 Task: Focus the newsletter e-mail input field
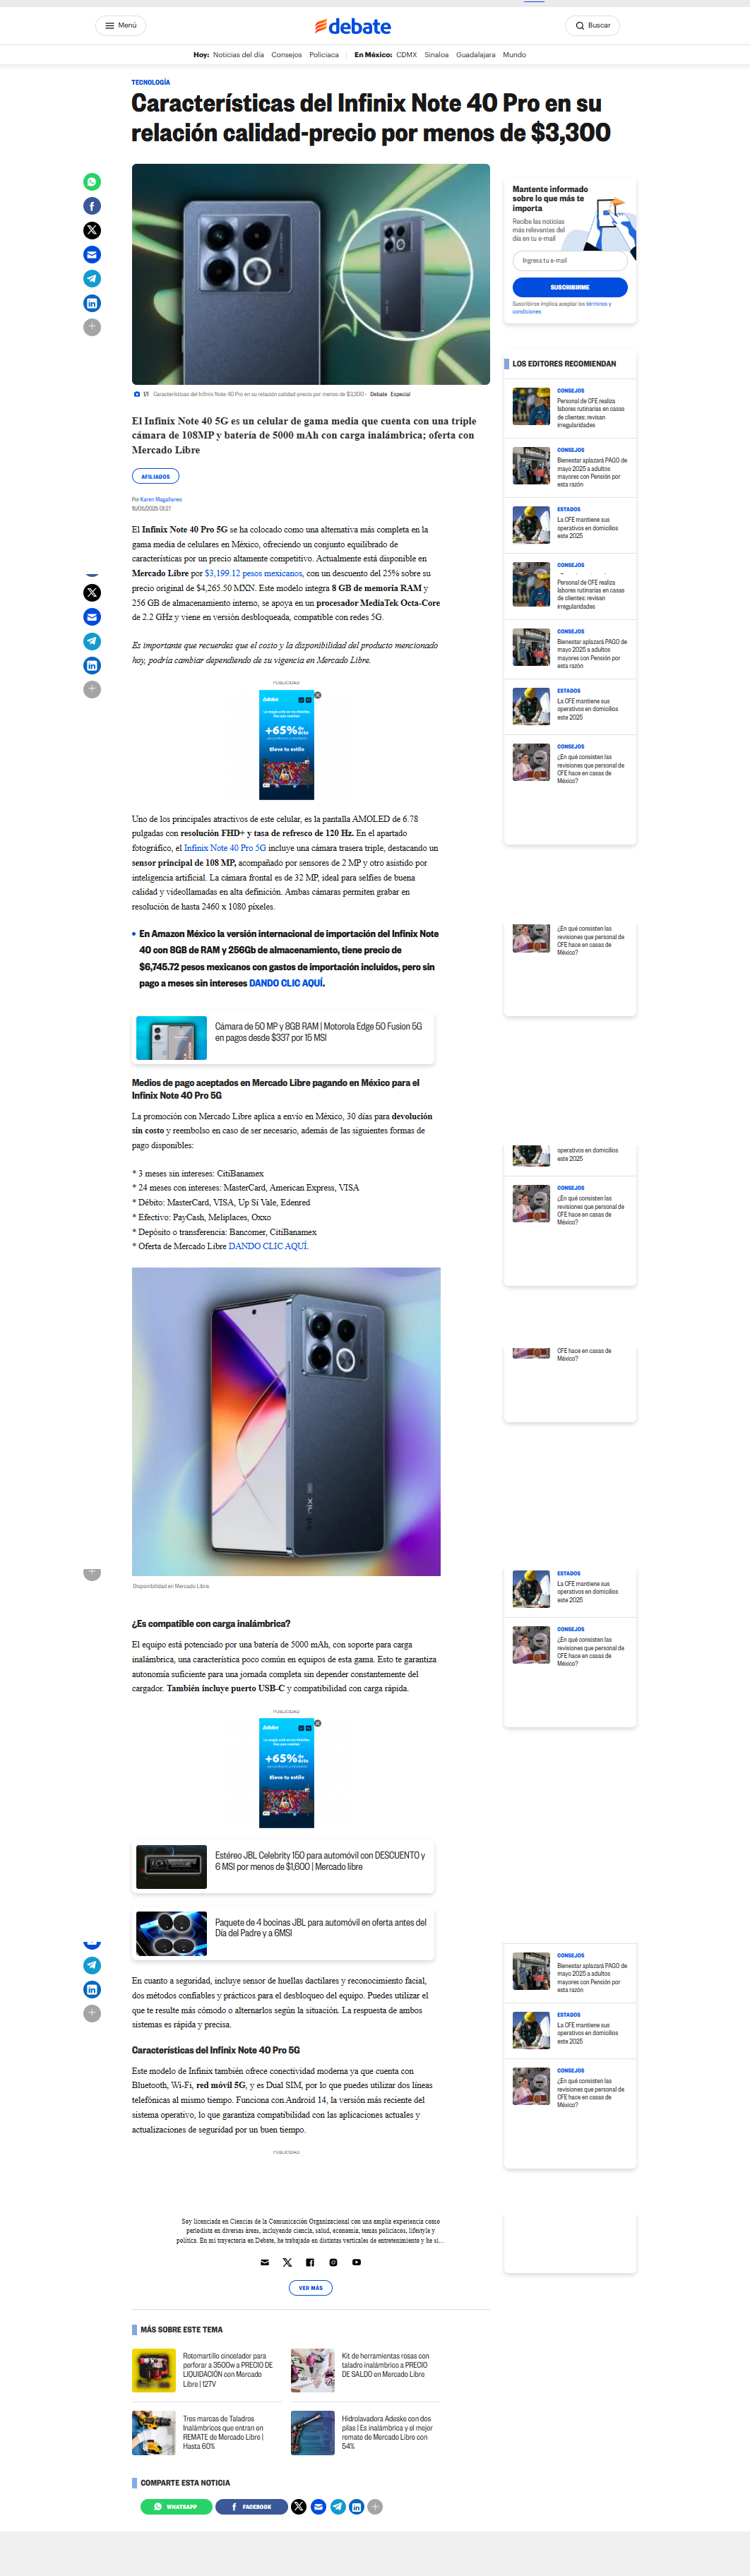(x=570, y=260)
